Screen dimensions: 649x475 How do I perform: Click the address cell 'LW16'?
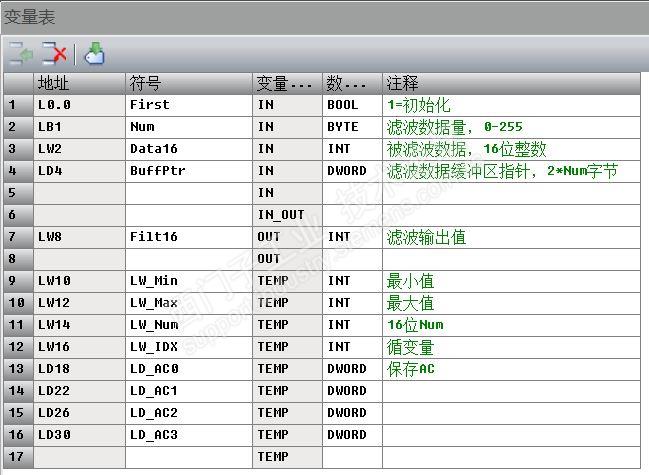pyautogui.click(x=79, y=347)
